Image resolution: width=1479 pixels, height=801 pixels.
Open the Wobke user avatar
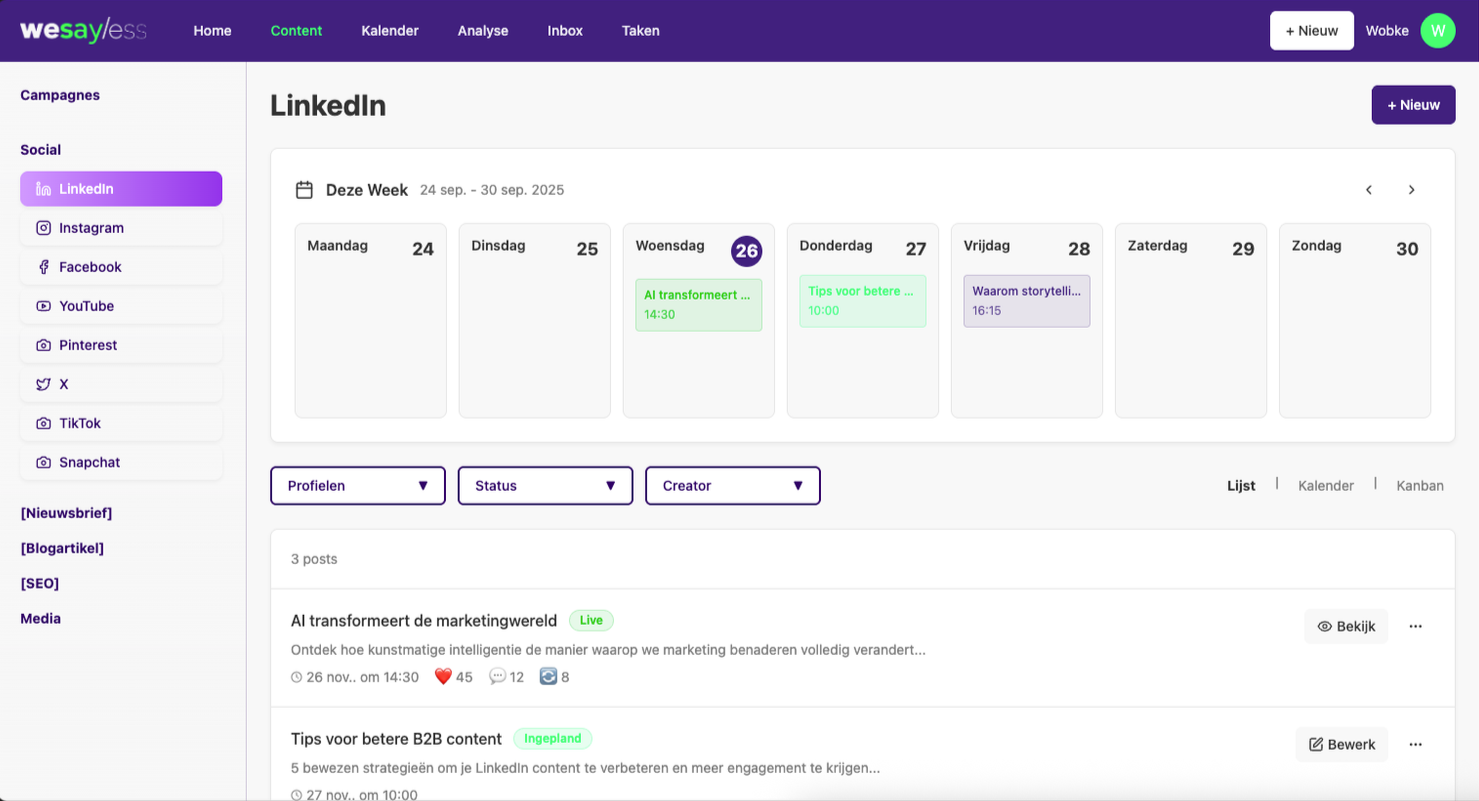(1437, 31)
